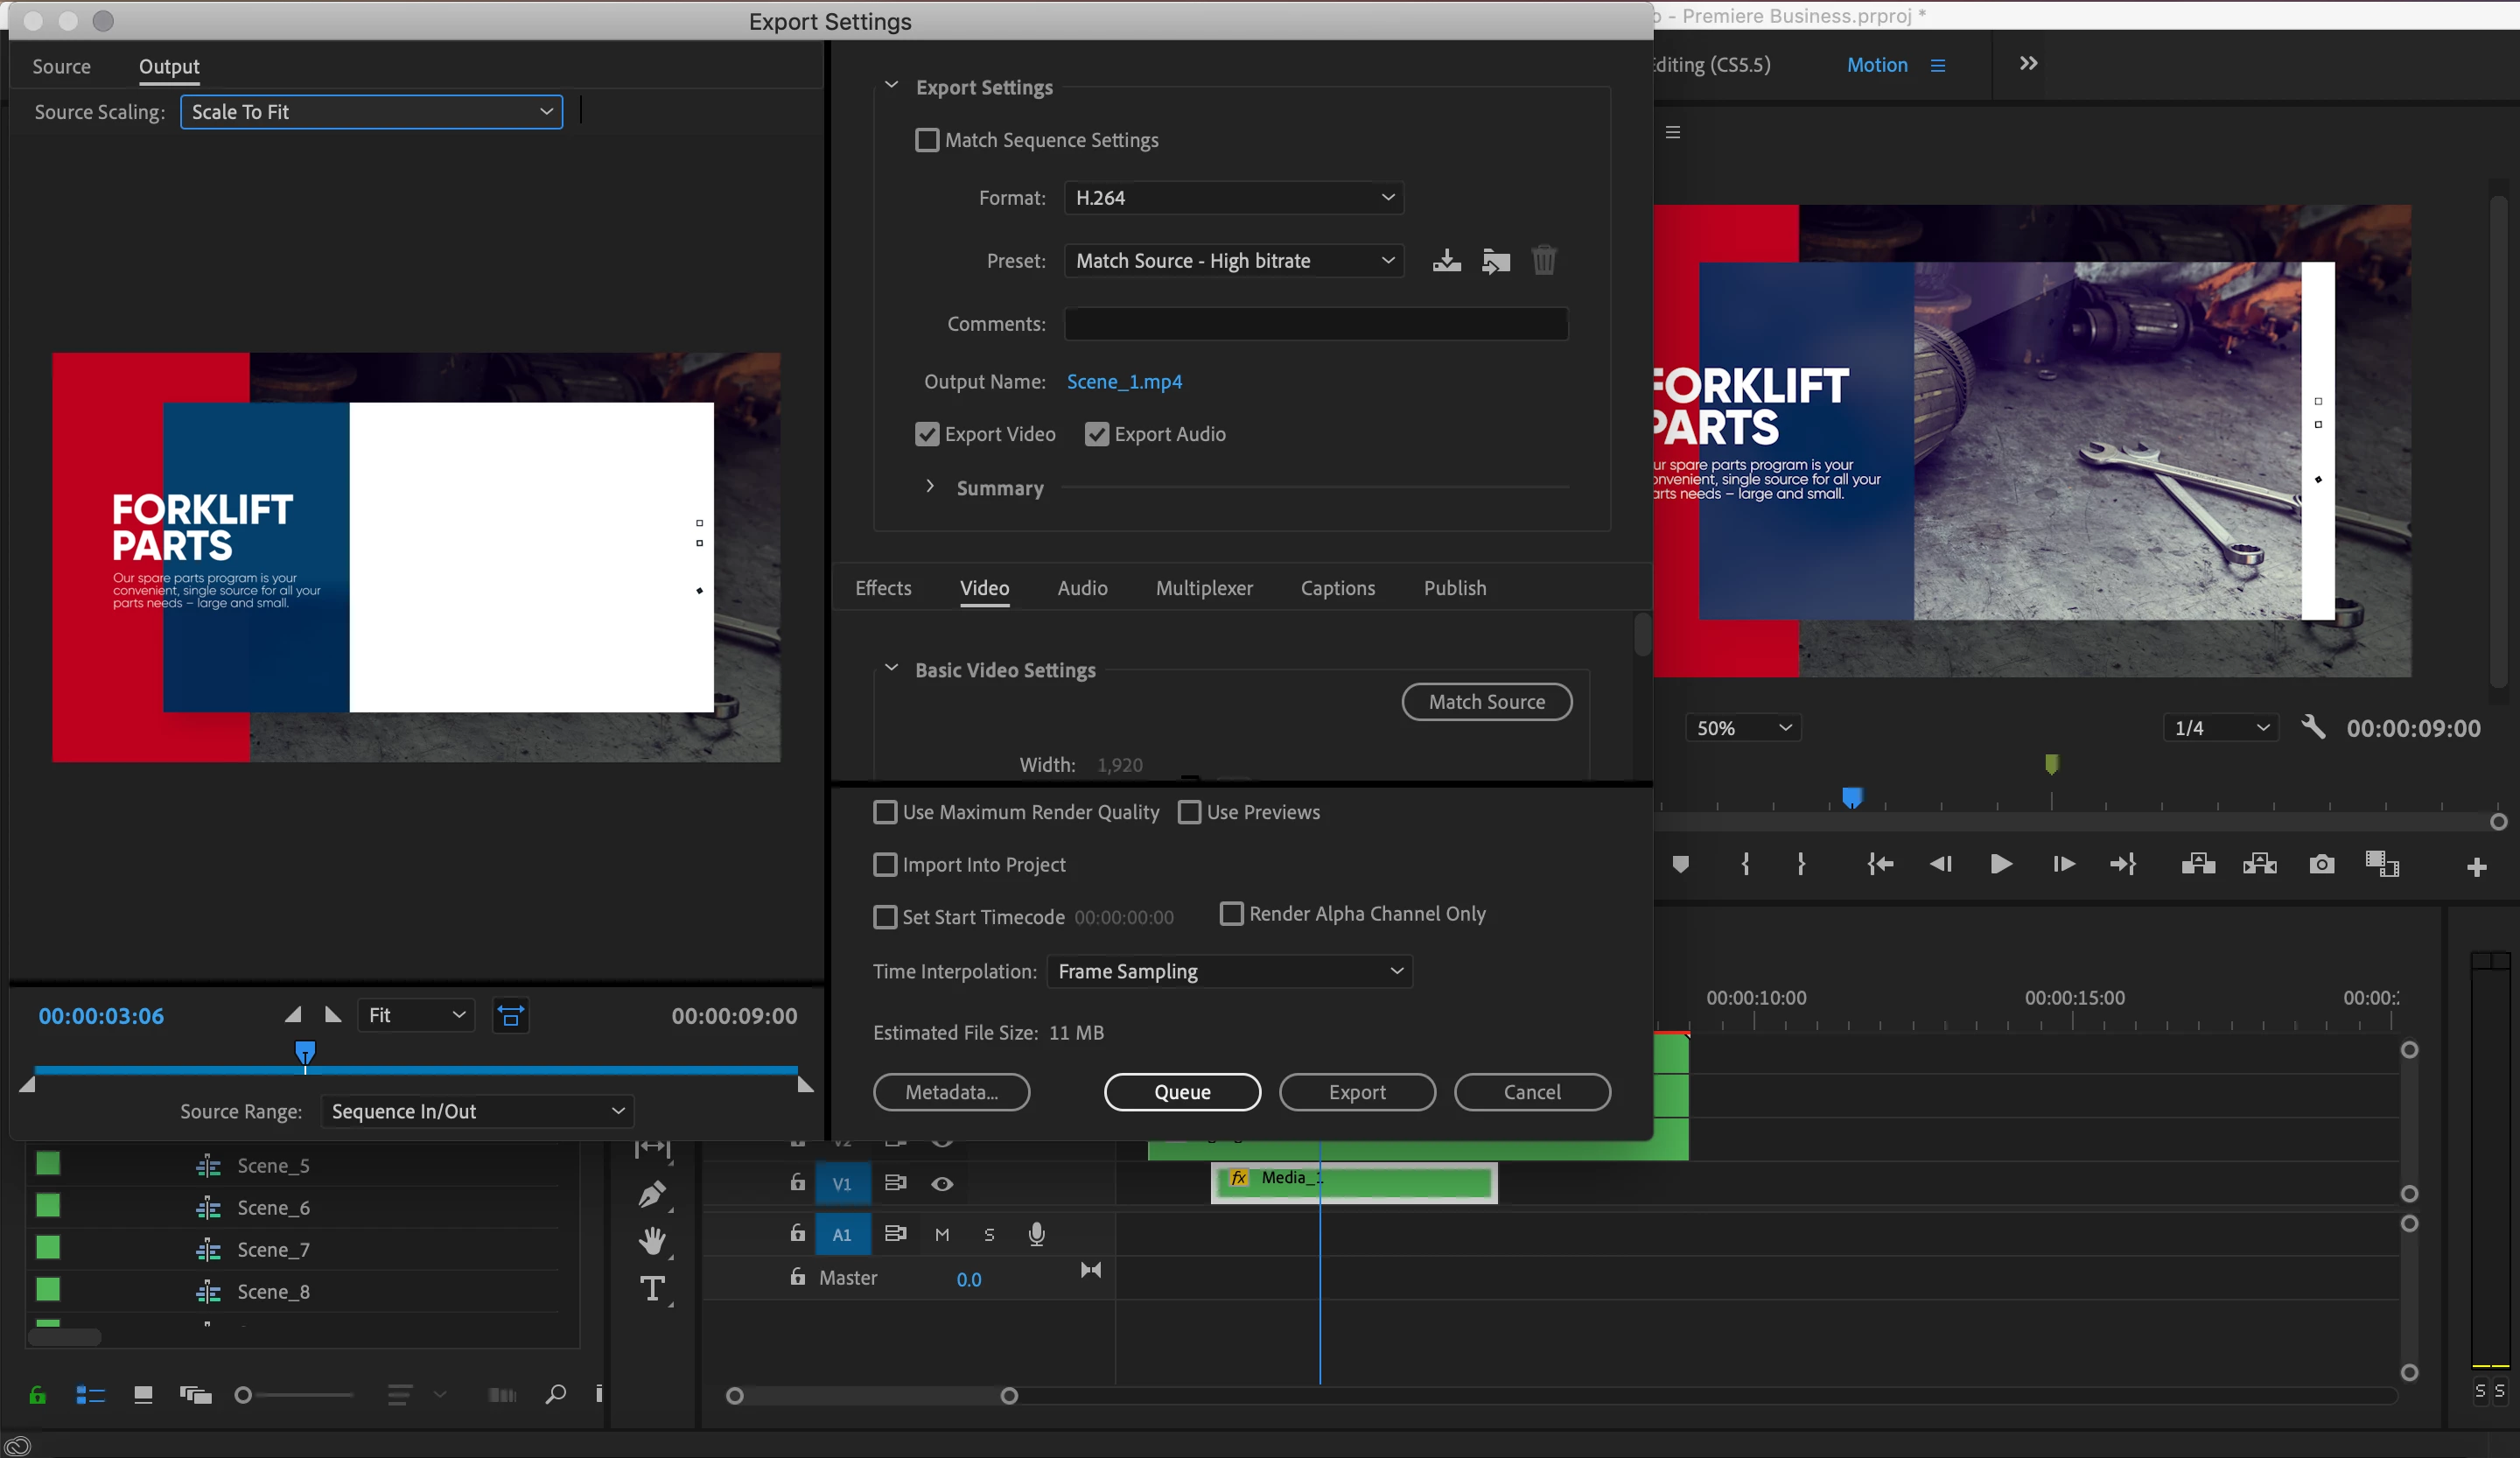2520x1458 pixels.
Task: Switch to the Source tab
Action: pos(61,66)
